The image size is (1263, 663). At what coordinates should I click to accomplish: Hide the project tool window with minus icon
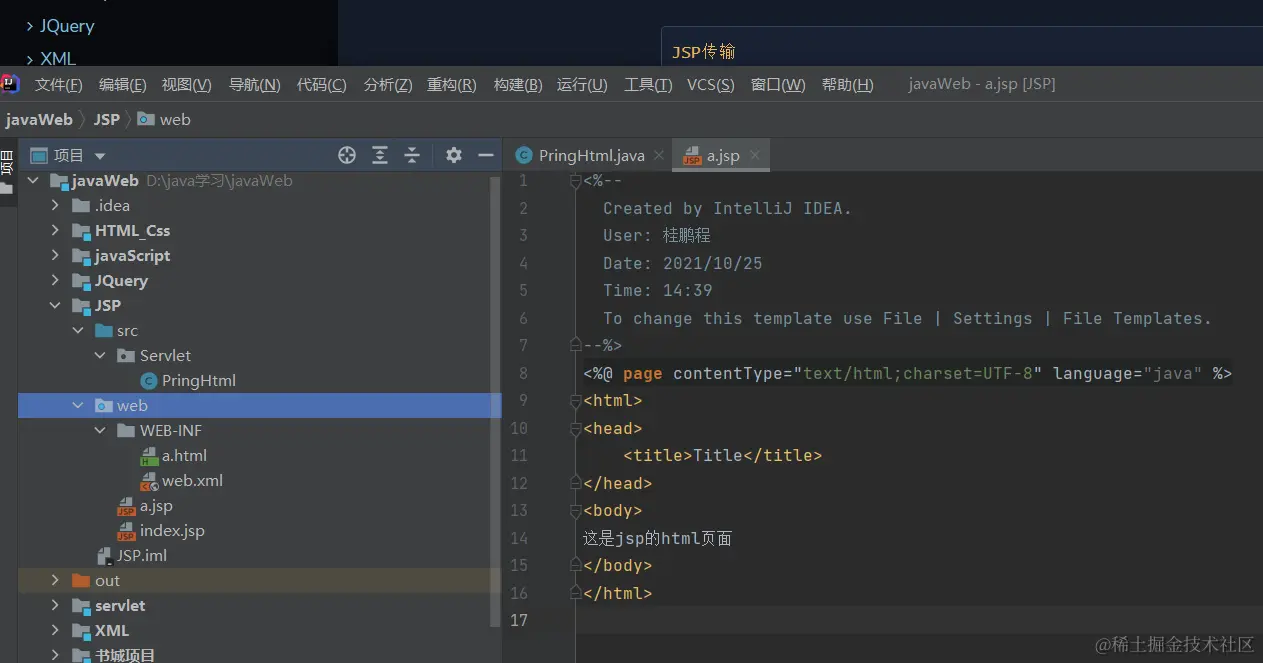click(486, 155)
